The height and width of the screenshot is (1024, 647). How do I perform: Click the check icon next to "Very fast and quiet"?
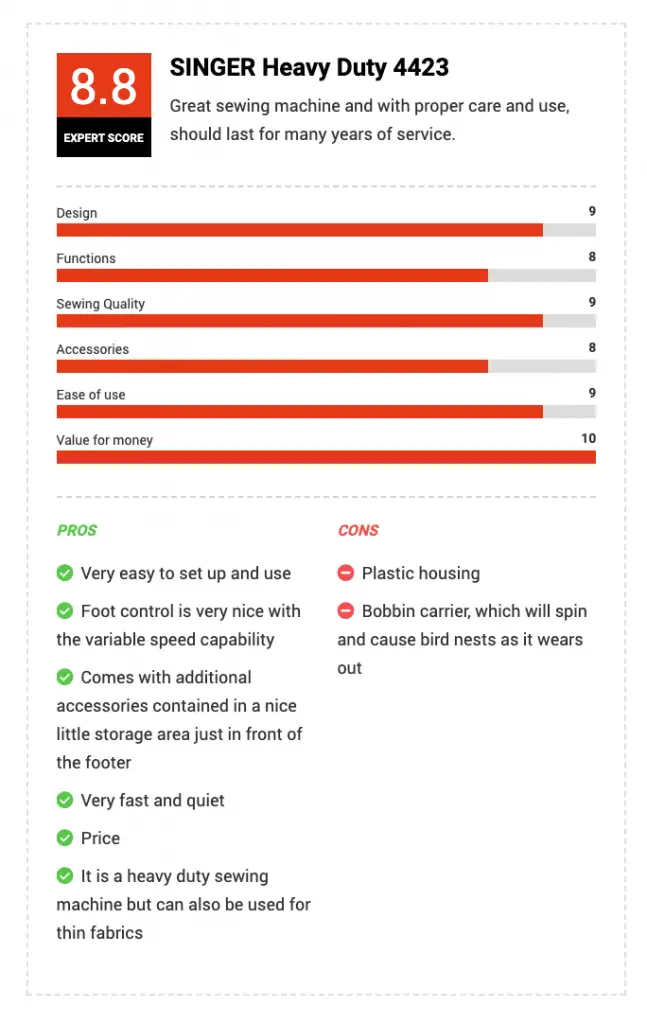pyautogui.click(x=65, y=799)
